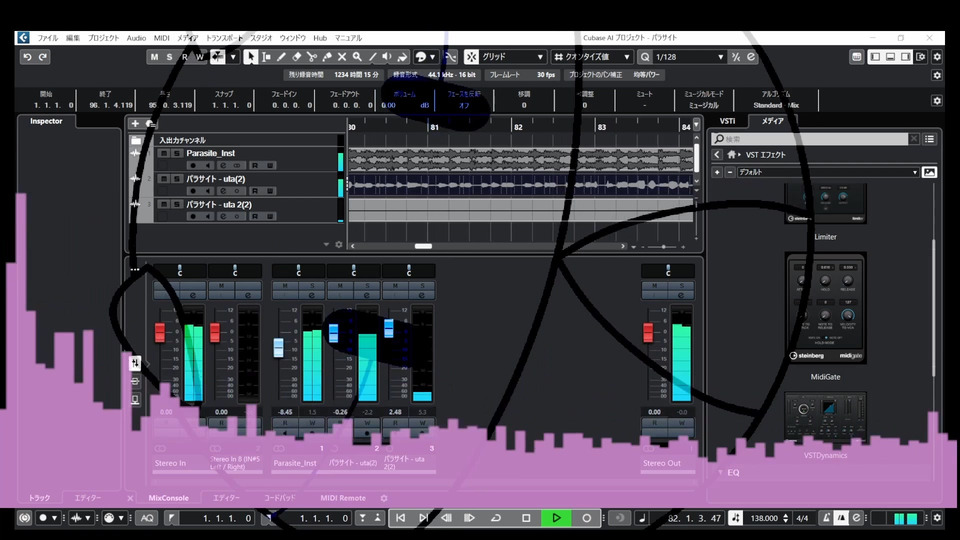
Task: Select the MidiGate plugin thumbnail
Action: (825, 308)
